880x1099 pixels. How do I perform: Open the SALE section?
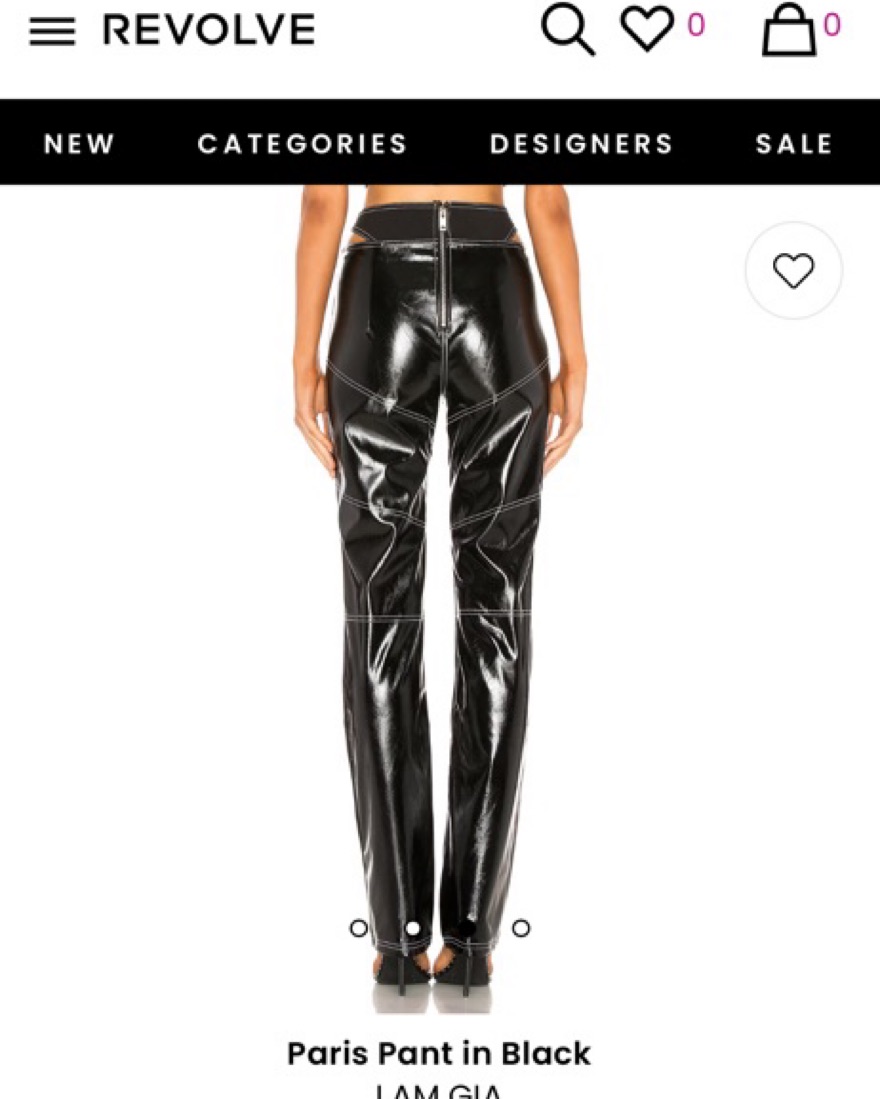[794, 143]
